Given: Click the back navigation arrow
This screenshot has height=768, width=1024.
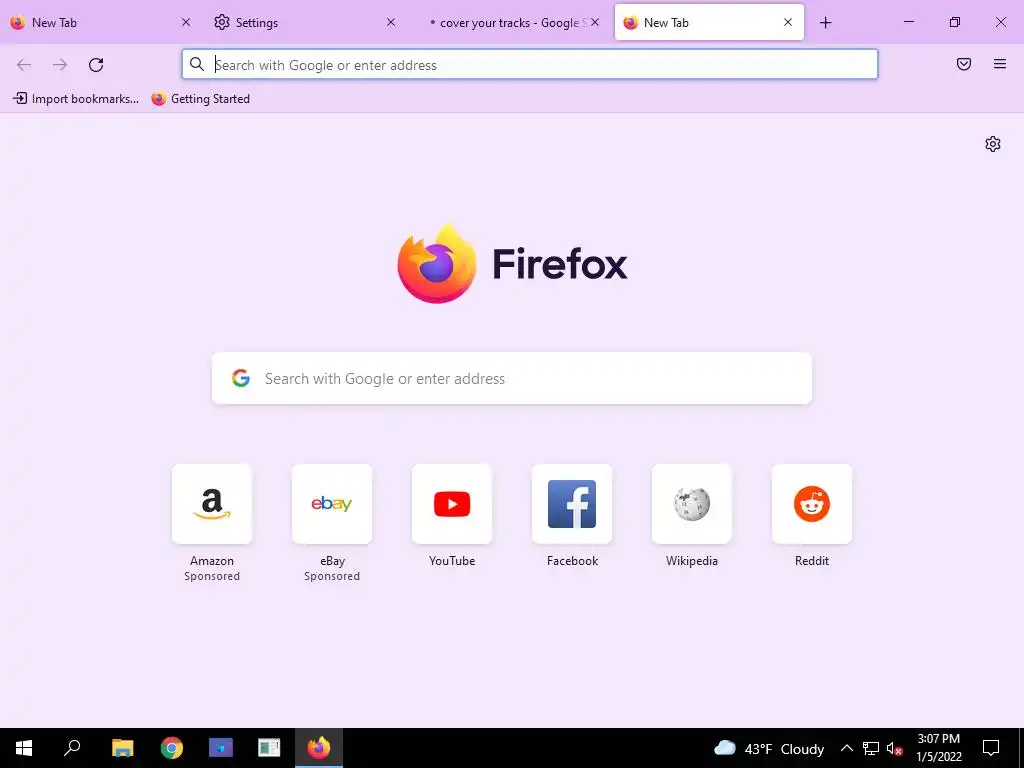Looking at the screenshot, I should 24,65.
